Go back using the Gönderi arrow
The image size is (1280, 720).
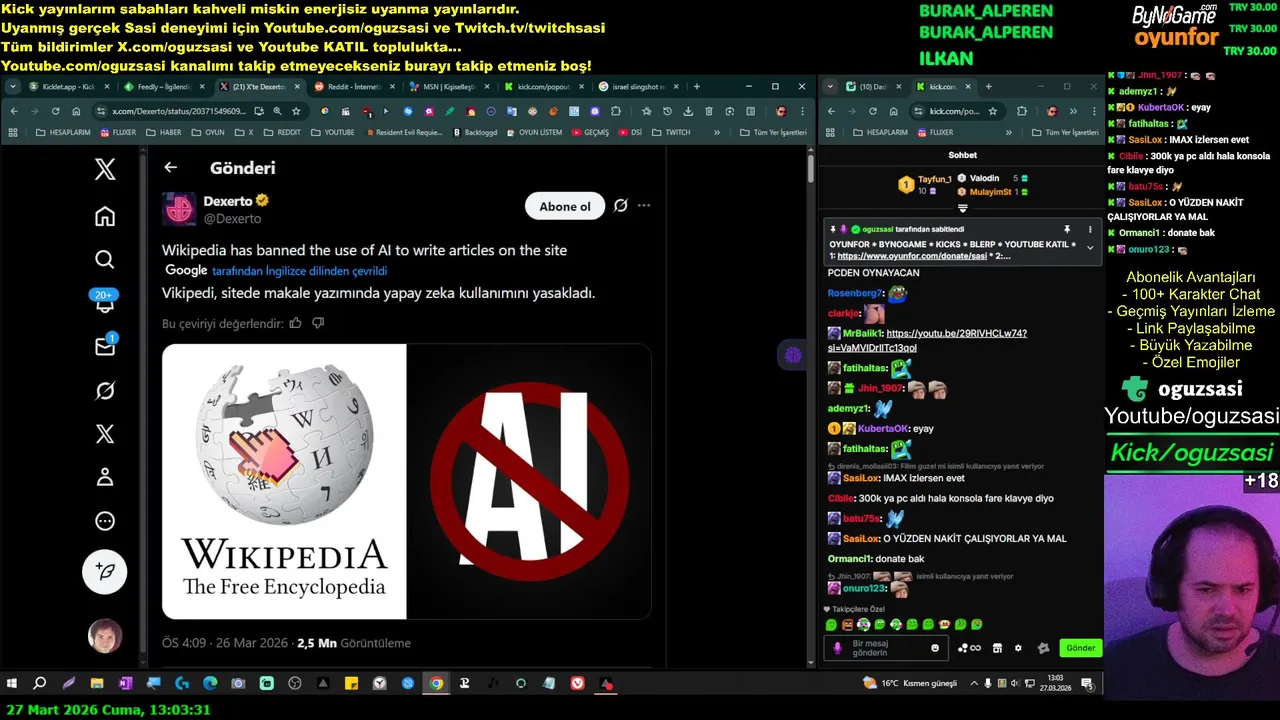click(x=171, y=168)
